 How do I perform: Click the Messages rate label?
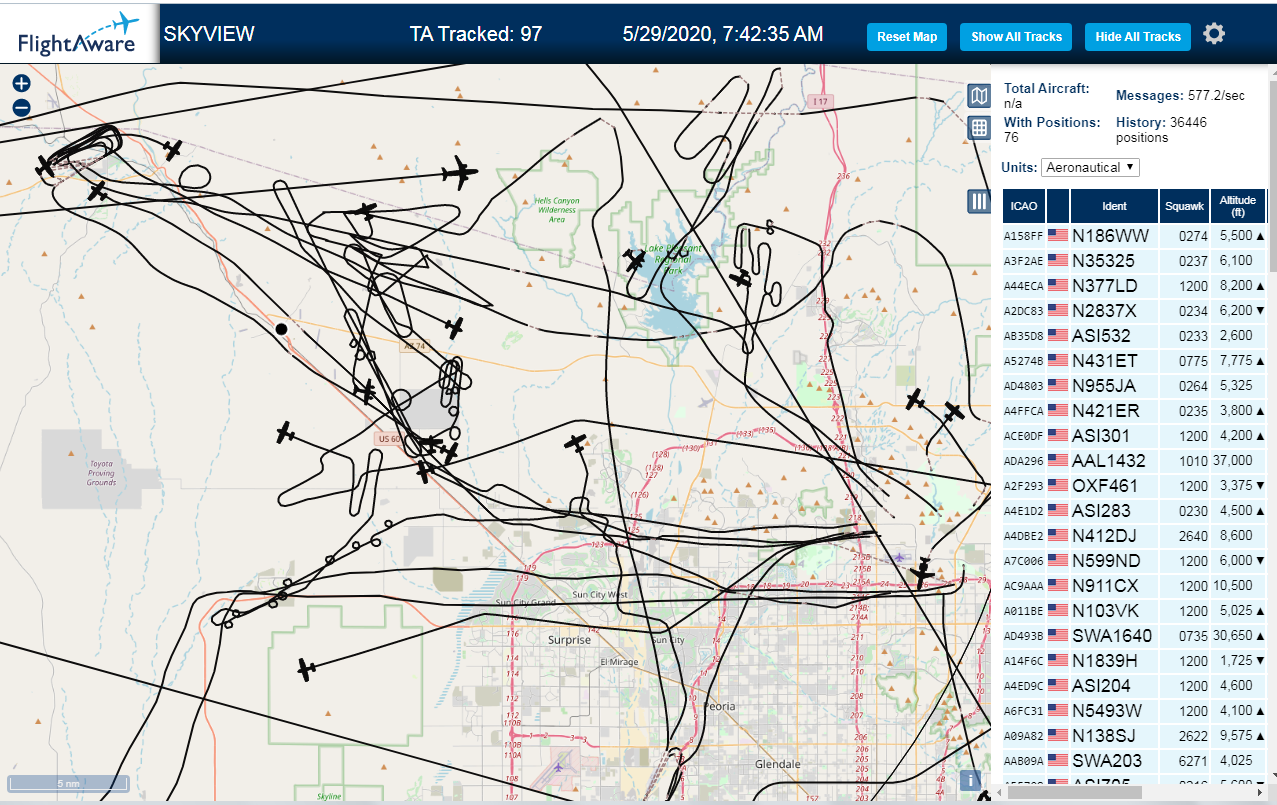[x=1148, y=96]
